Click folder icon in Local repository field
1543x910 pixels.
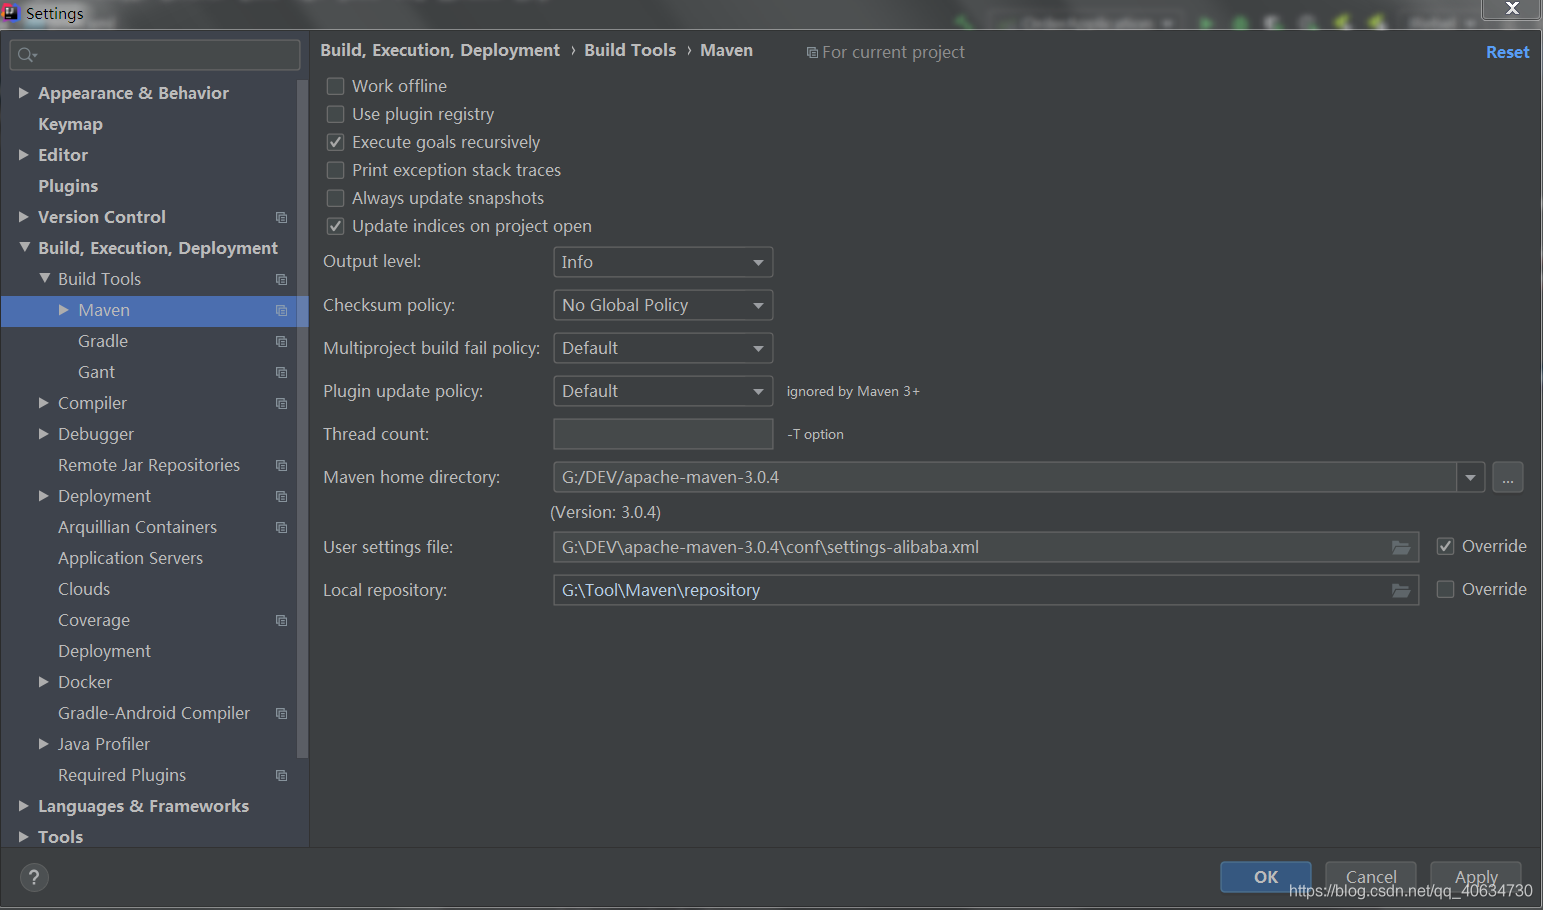tap(1401, 590)
